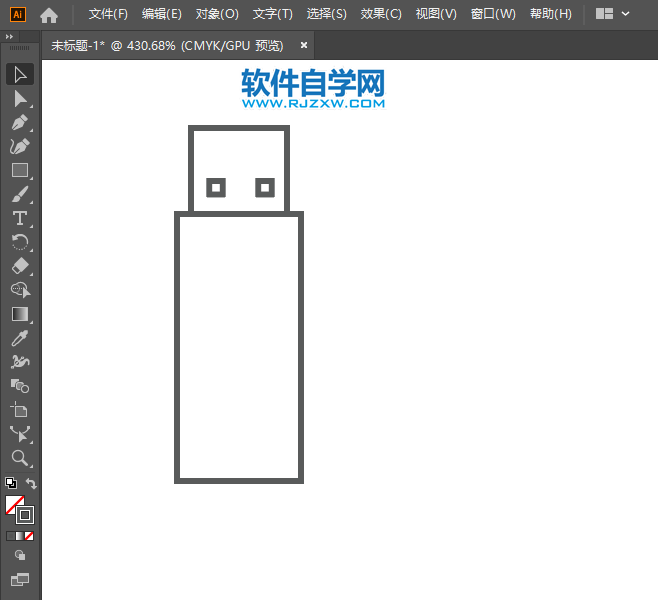
Task: Close the 未标题-1 document tab
Action: [304, 45]
